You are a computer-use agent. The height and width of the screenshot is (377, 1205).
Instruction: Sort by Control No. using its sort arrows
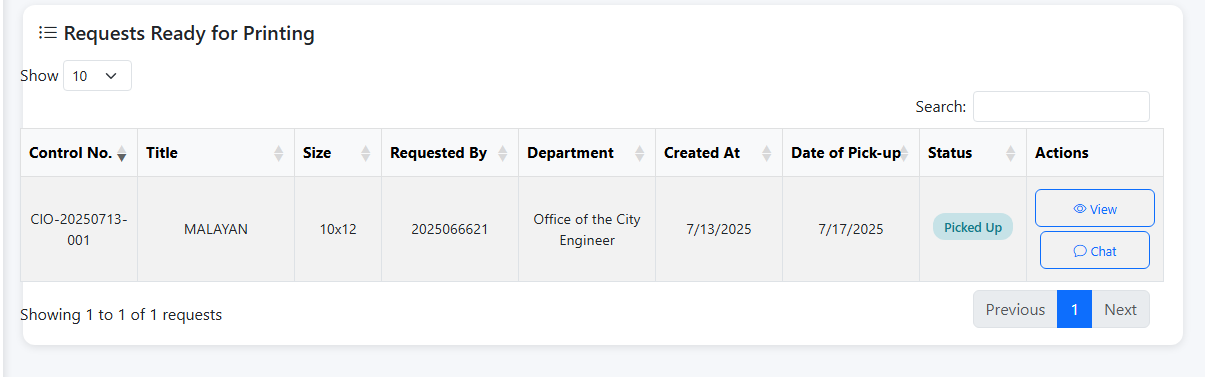click(x=122, y=153)
